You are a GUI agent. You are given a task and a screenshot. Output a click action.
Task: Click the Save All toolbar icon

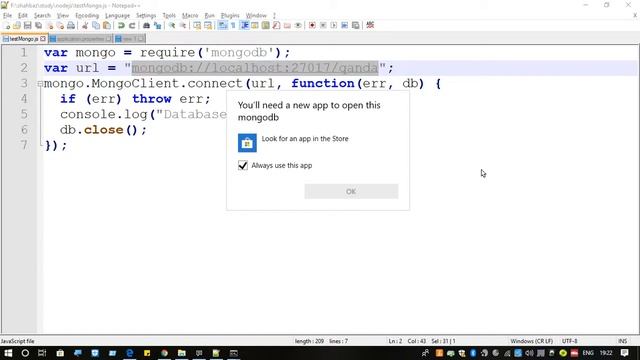pyautogui.click(x=38, y=25)
